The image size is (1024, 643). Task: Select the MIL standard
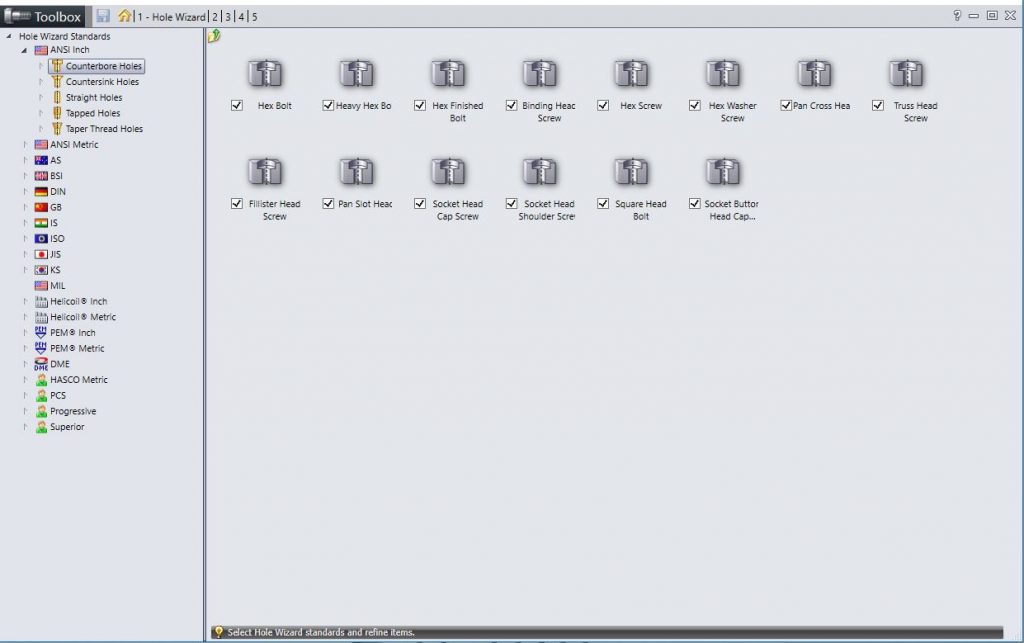click(x=57, y=285)
